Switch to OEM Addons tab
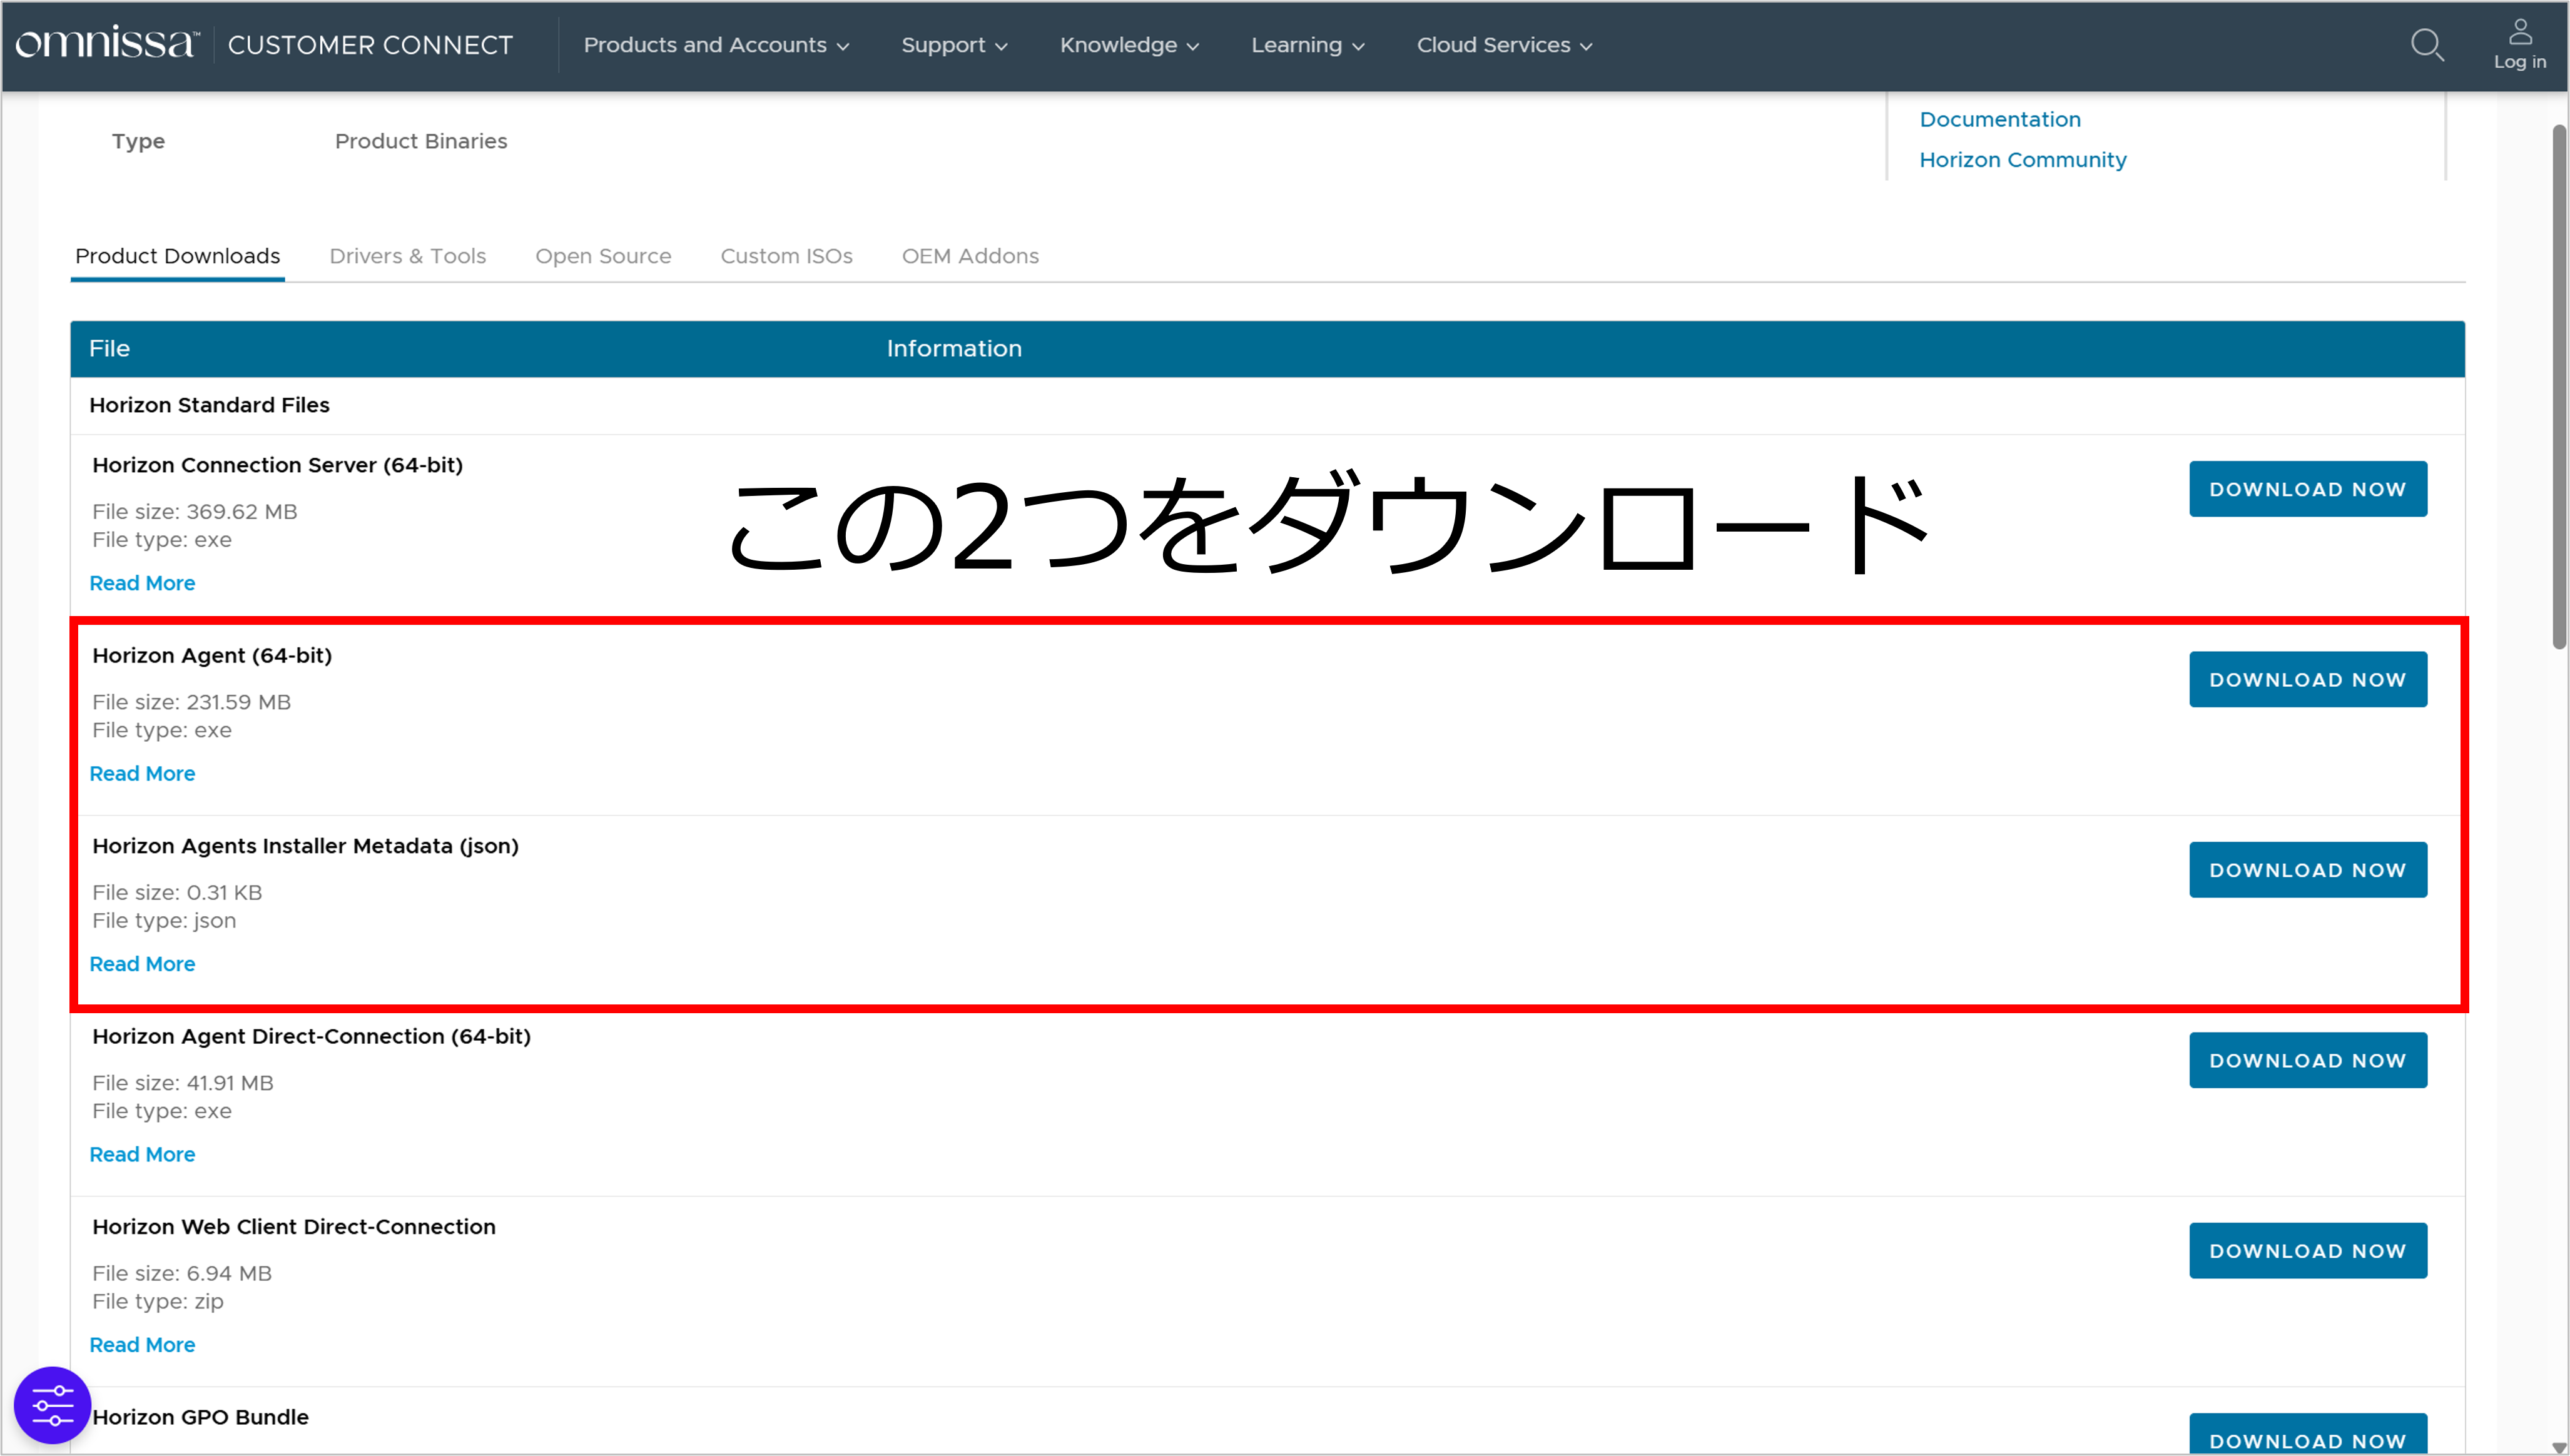The width and height of the screenshot is (2570, 1456). click(x=970, y=256)
